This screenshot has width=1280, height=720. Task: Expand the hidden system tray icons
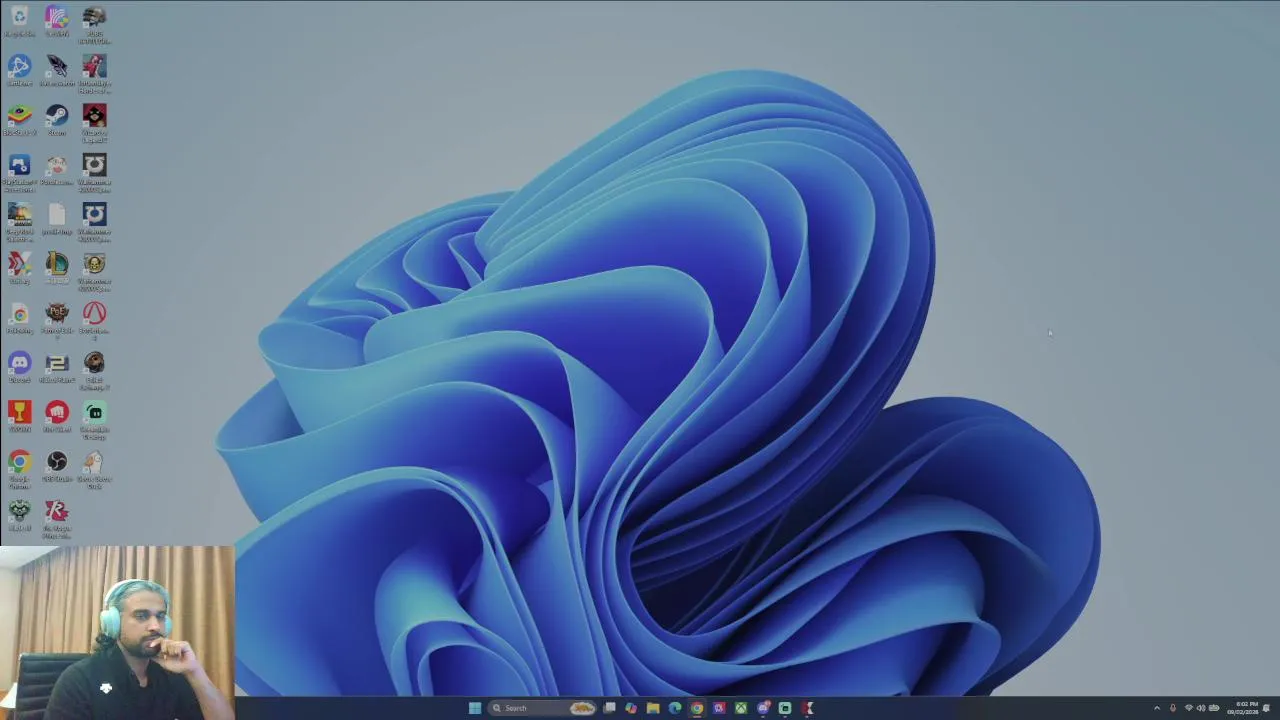pos(1157,708)
